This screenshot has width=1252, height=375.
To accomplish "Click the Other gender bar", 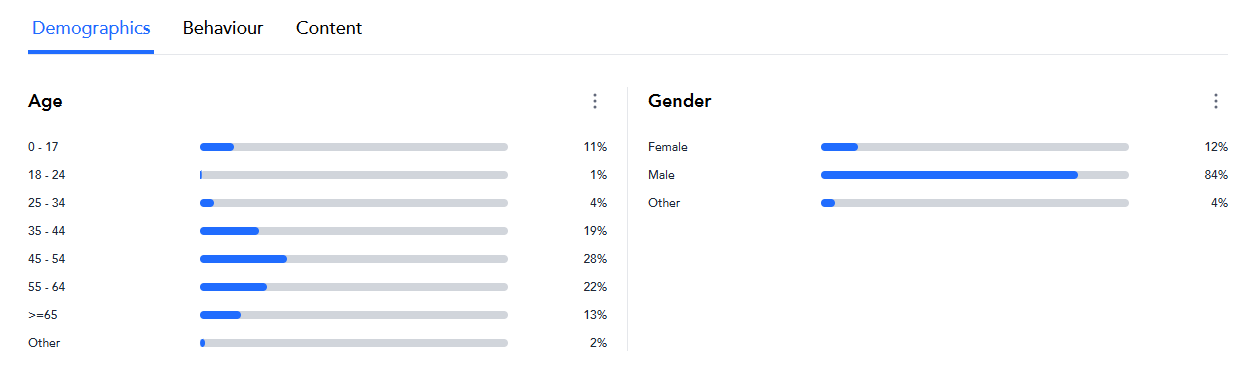I will [975, 203].
